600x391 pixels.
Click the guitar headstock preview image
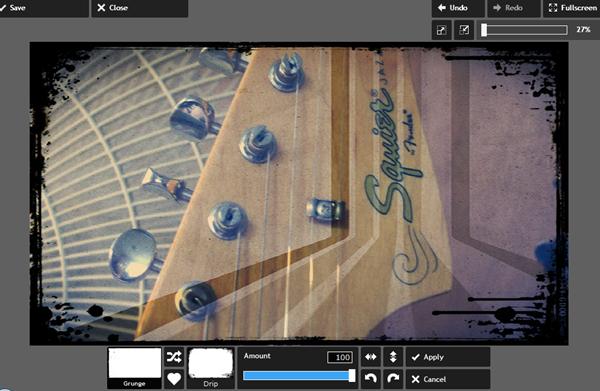(x=299, y=194)
